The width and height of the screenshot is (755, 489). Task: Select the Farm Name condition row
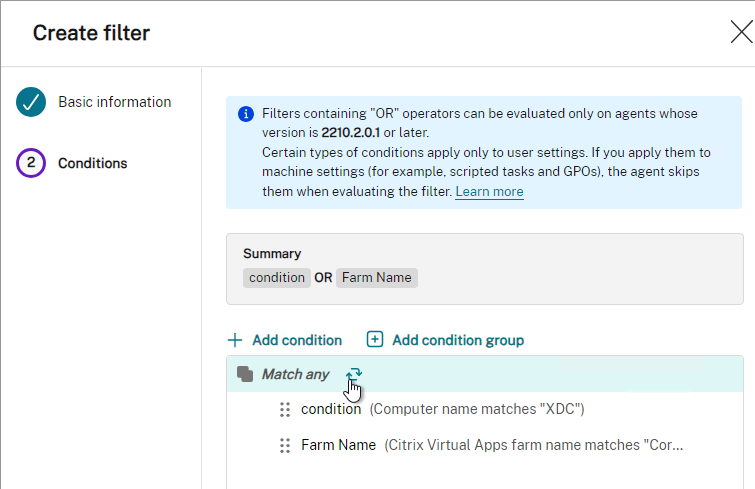click(485, 446)
